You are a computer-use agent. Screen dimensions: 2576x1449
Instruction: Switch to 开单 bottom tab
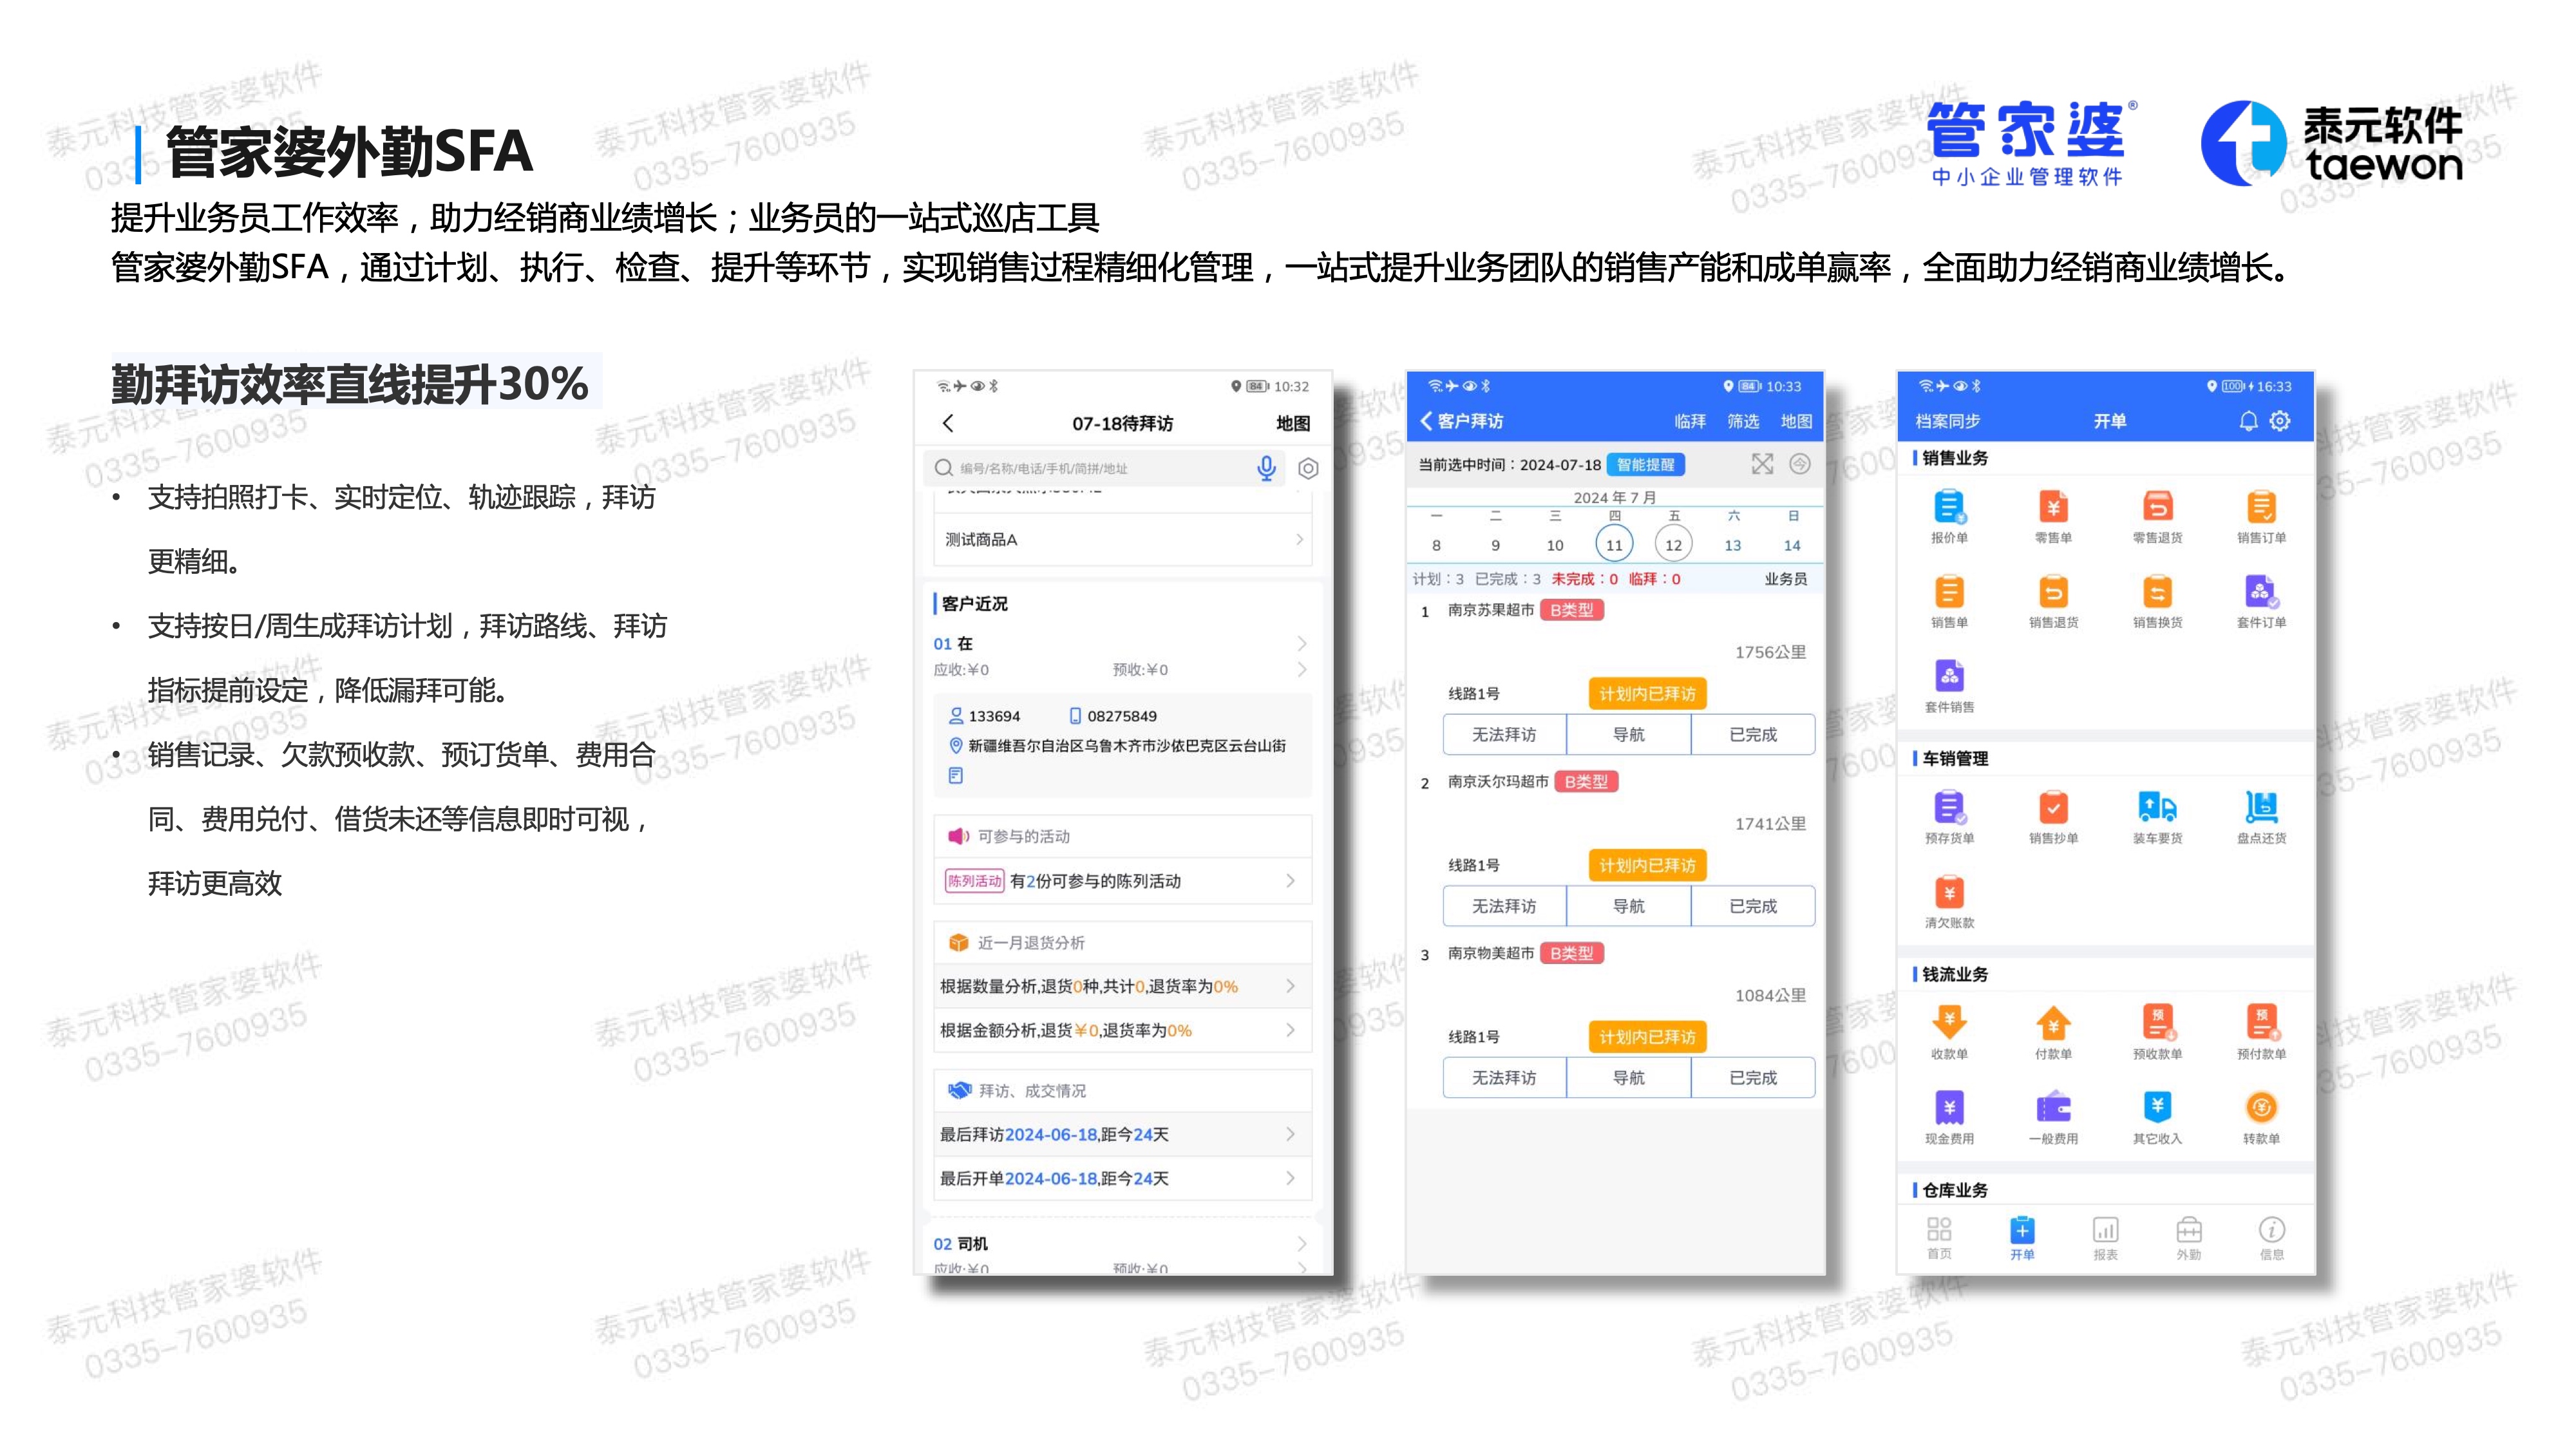tap(2022, 1238)
